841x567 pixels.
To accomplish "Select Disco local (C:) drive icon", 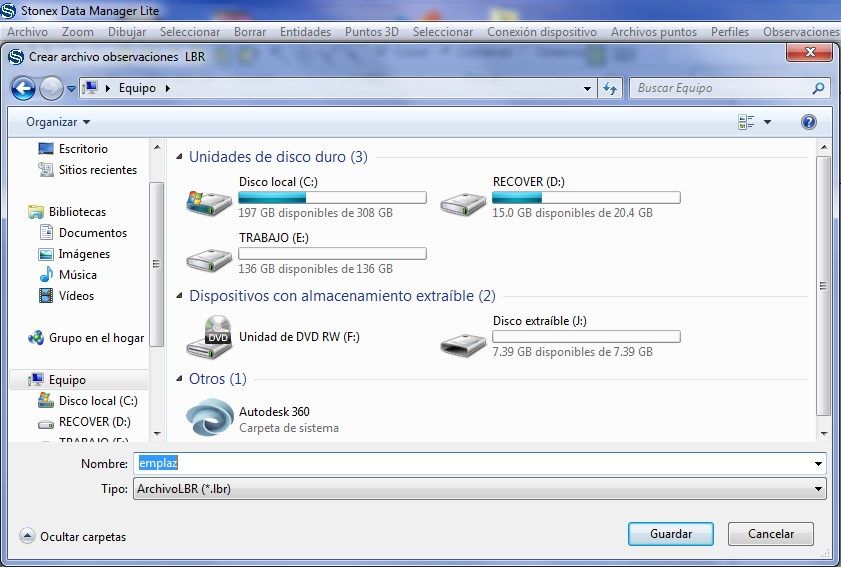I will click(209, 202).
